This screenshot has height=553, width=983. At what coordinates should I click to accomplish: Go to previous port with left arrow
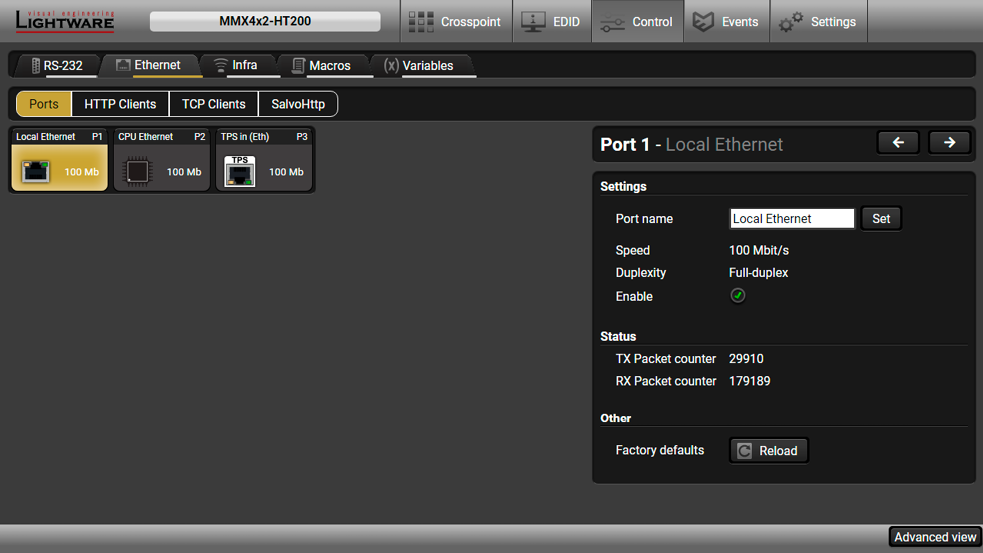[898, 143]
